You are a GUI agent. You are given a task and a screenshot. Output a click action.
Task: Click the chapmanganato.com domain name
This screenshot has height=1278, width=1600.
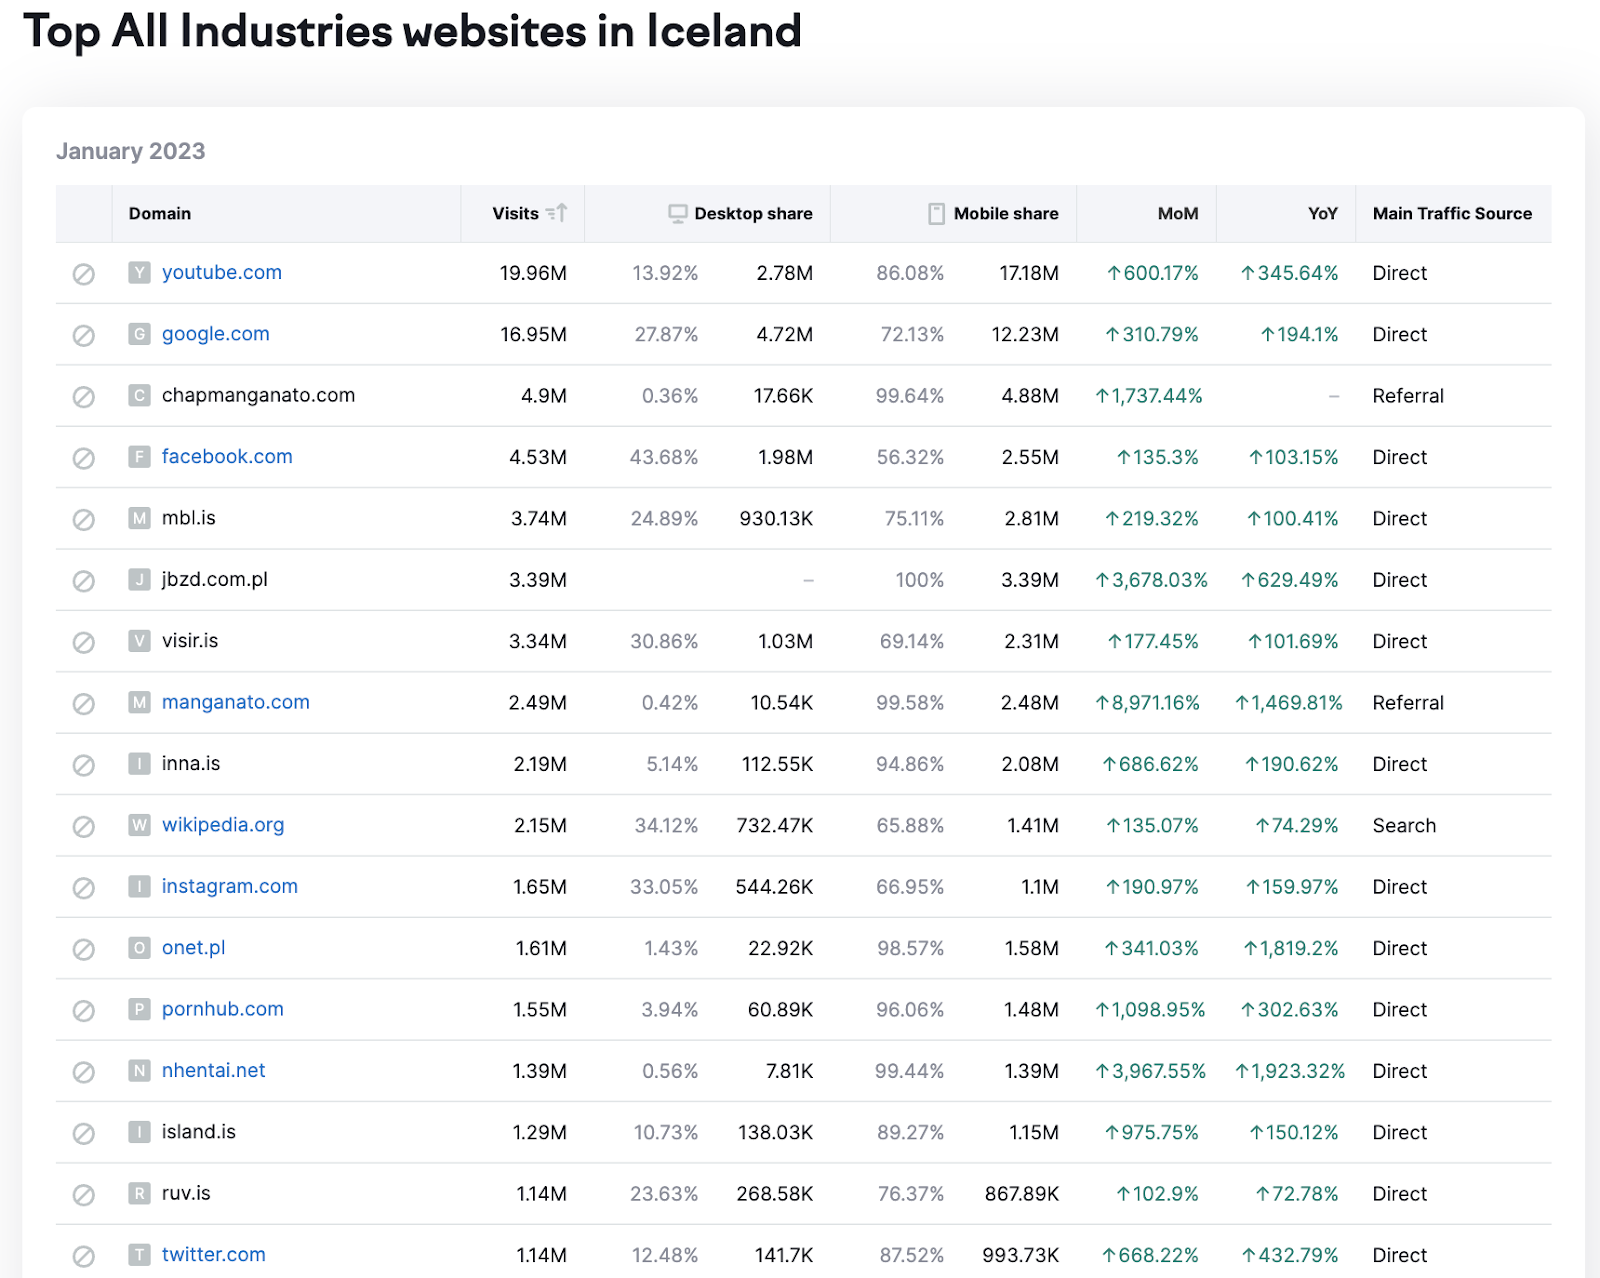tap(258, 396)
